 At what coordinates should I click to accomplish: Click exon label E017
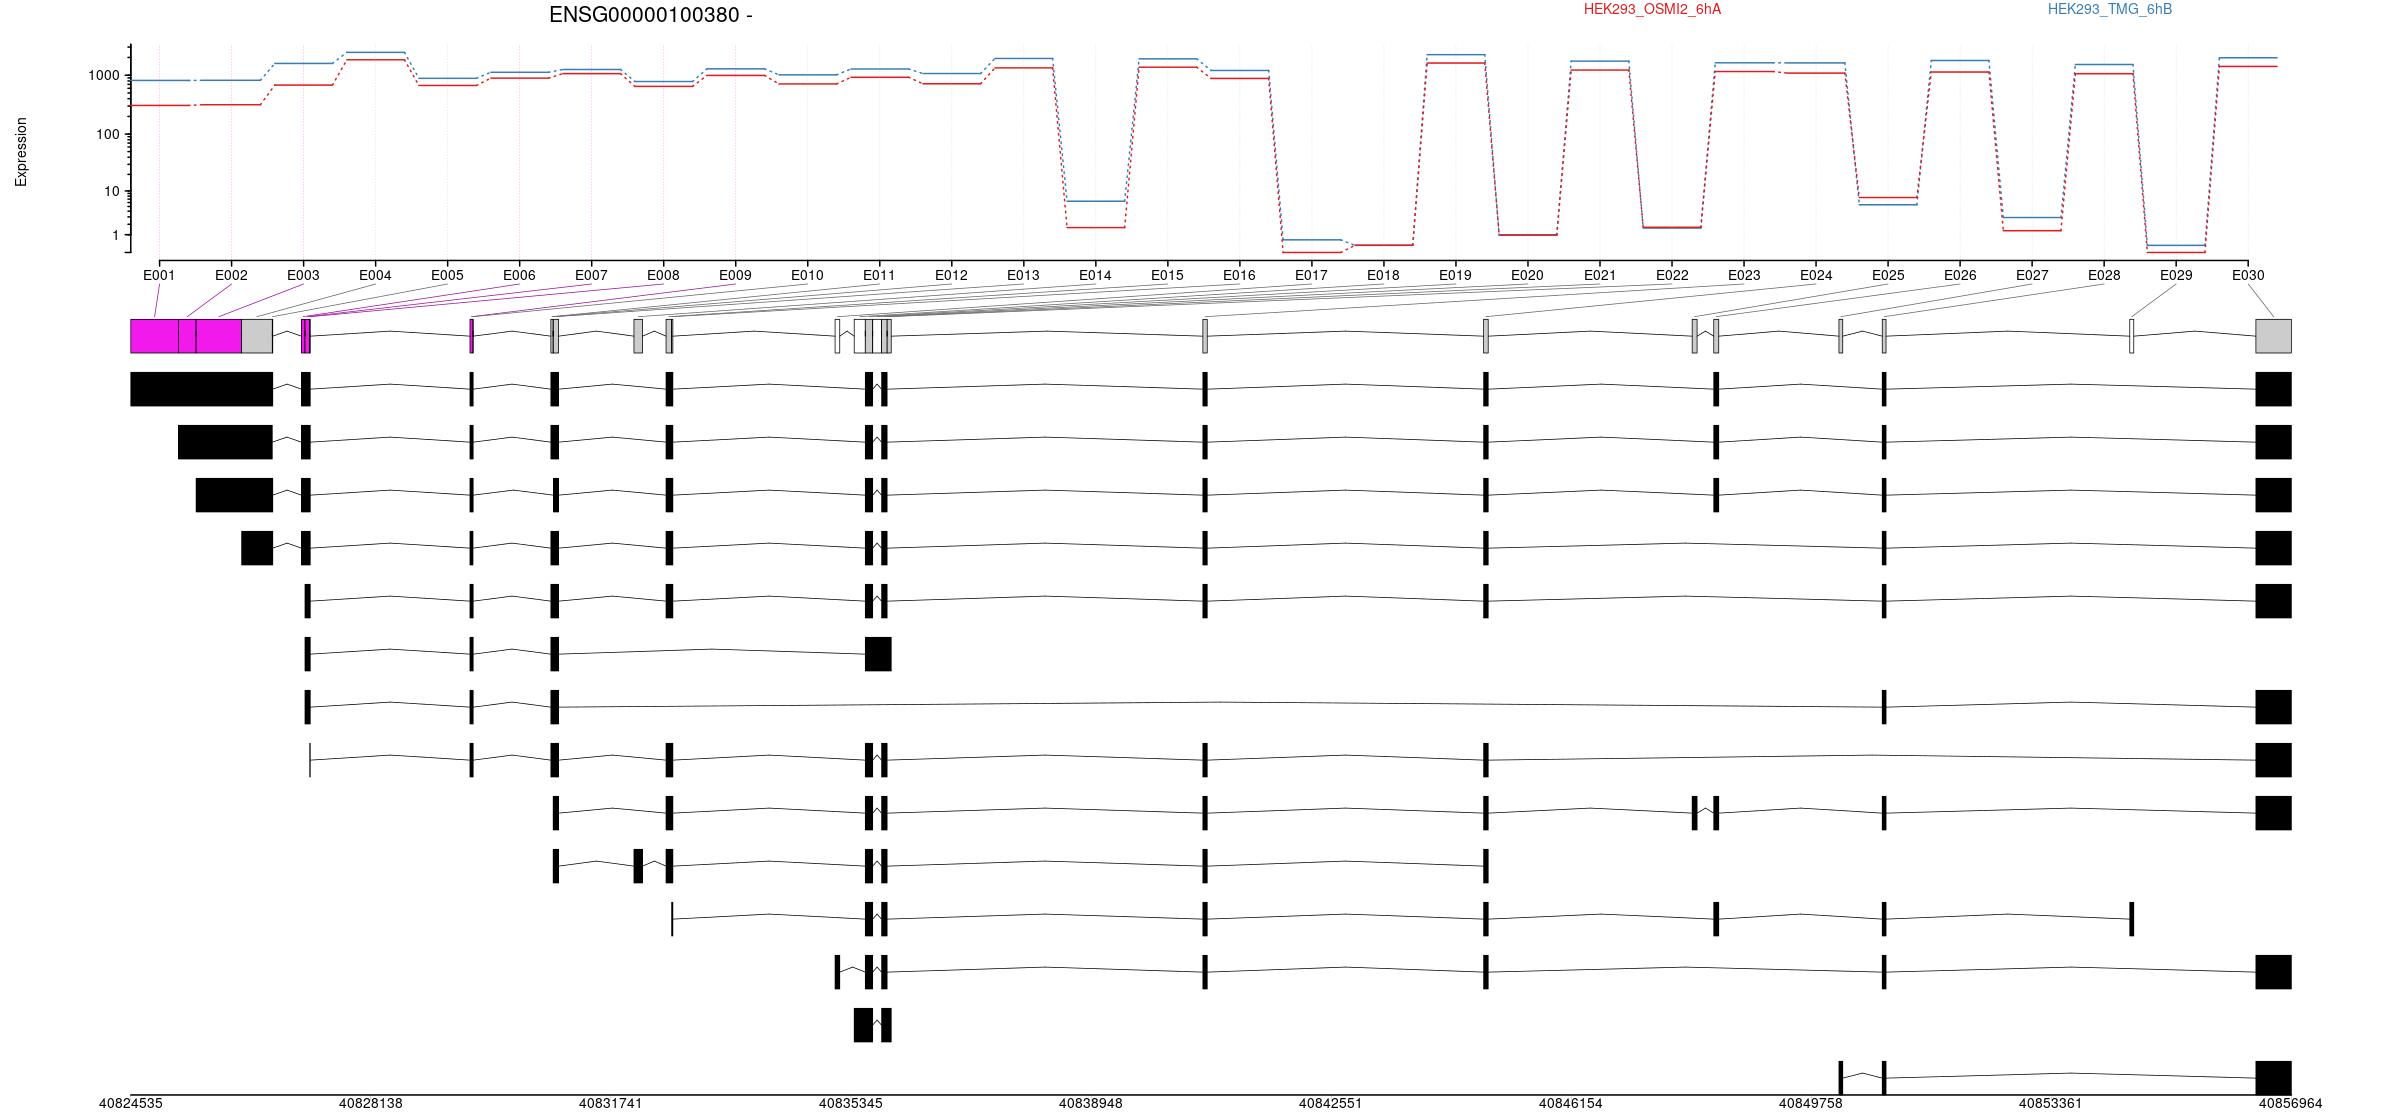pyautogui.click(x=1311, y=275)
